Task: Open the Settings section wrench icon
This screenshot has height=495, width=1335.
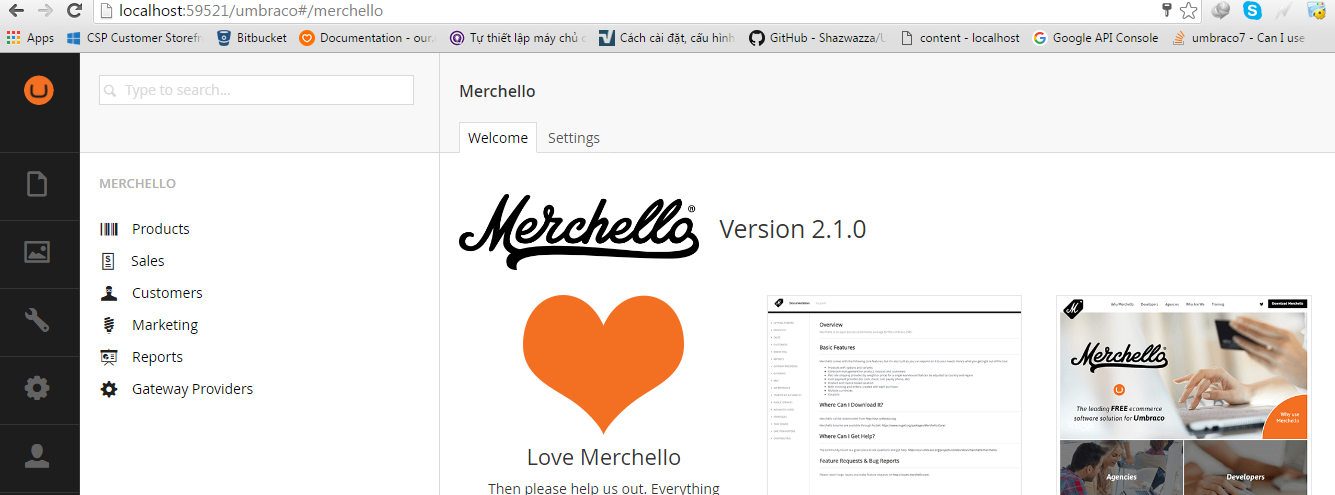Action: 37,320
